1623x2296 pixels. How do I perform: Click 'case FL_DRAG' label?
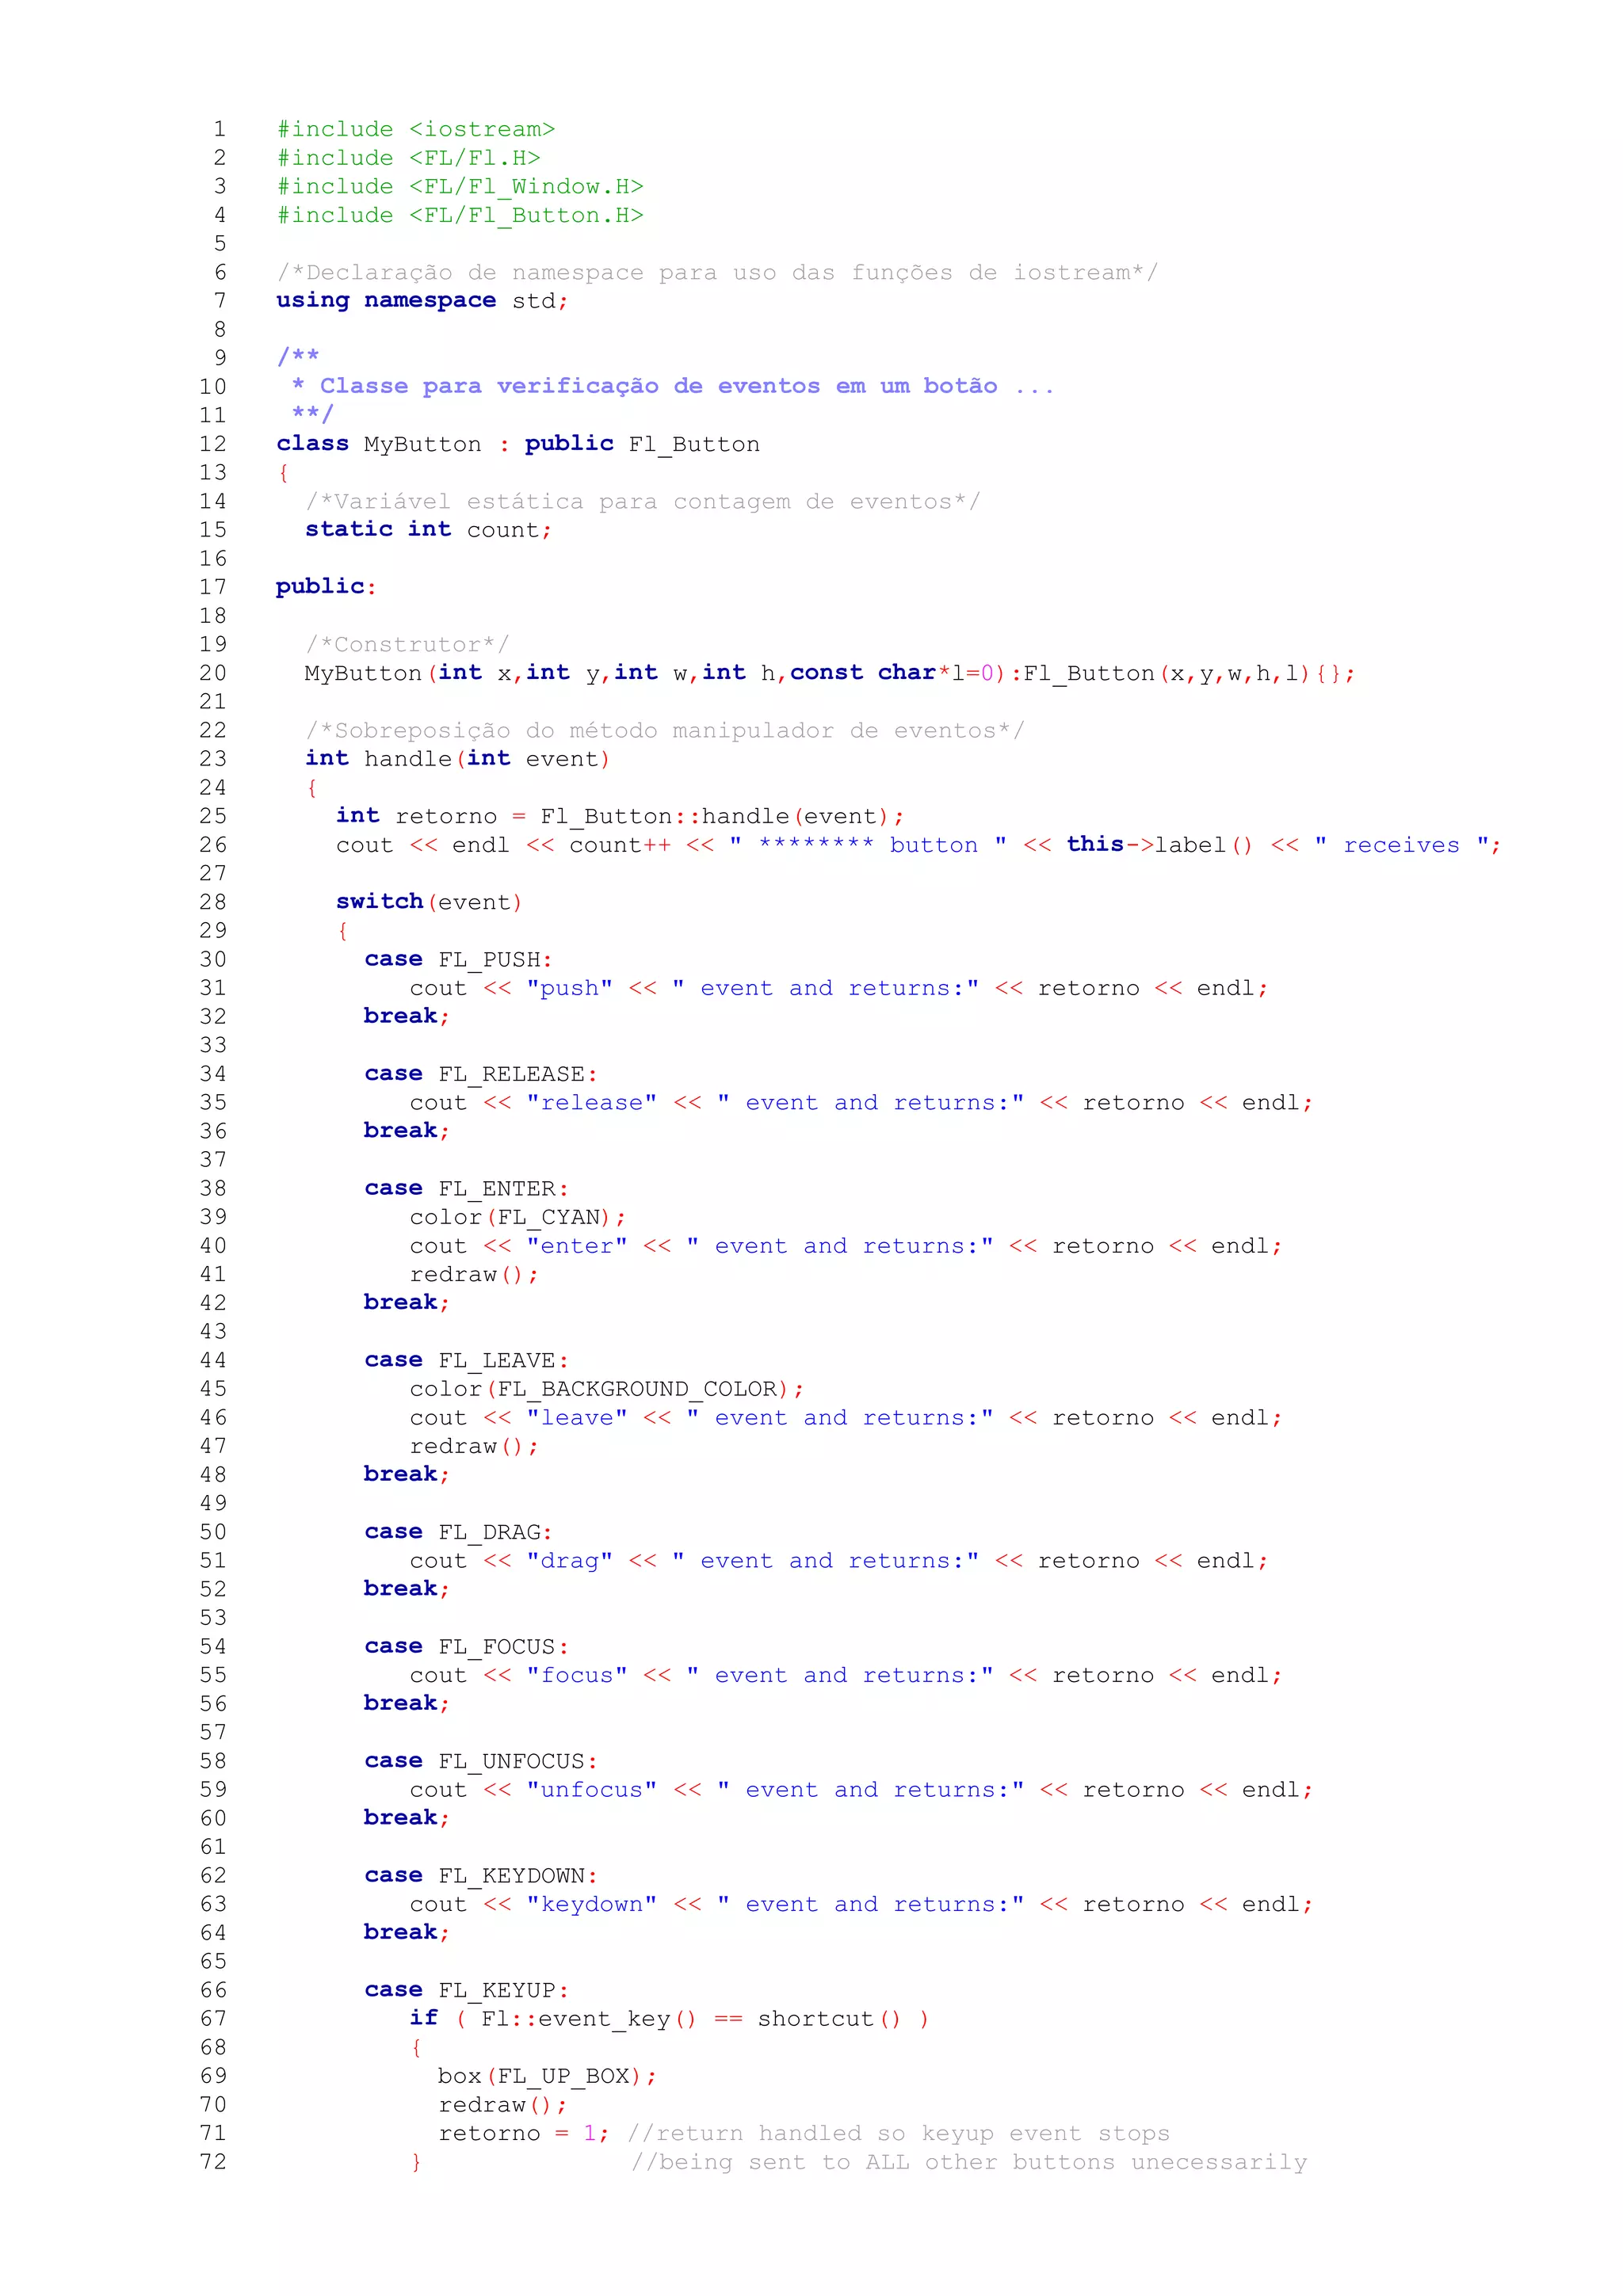coord(458,1532)
